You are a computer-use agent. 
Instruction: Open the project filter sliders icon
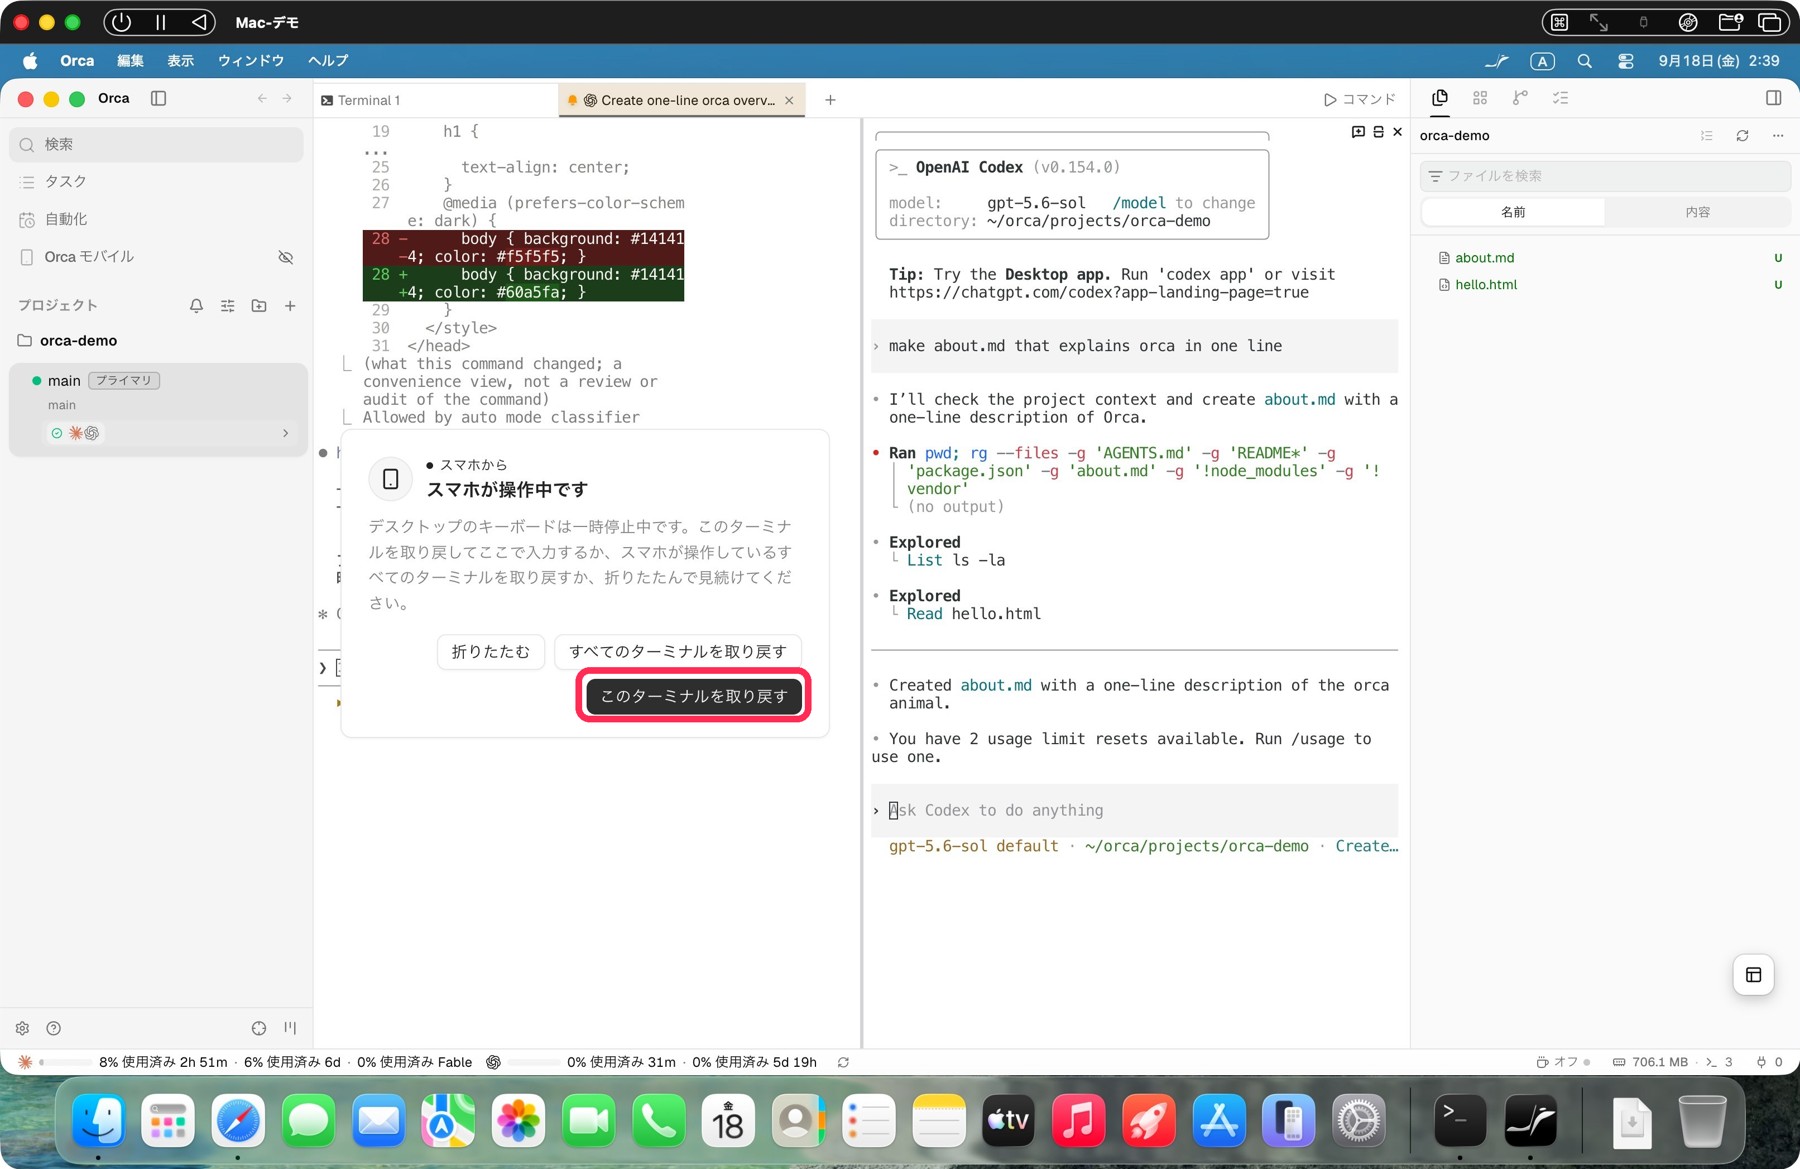pyautogui.click(x=228, y=306)
